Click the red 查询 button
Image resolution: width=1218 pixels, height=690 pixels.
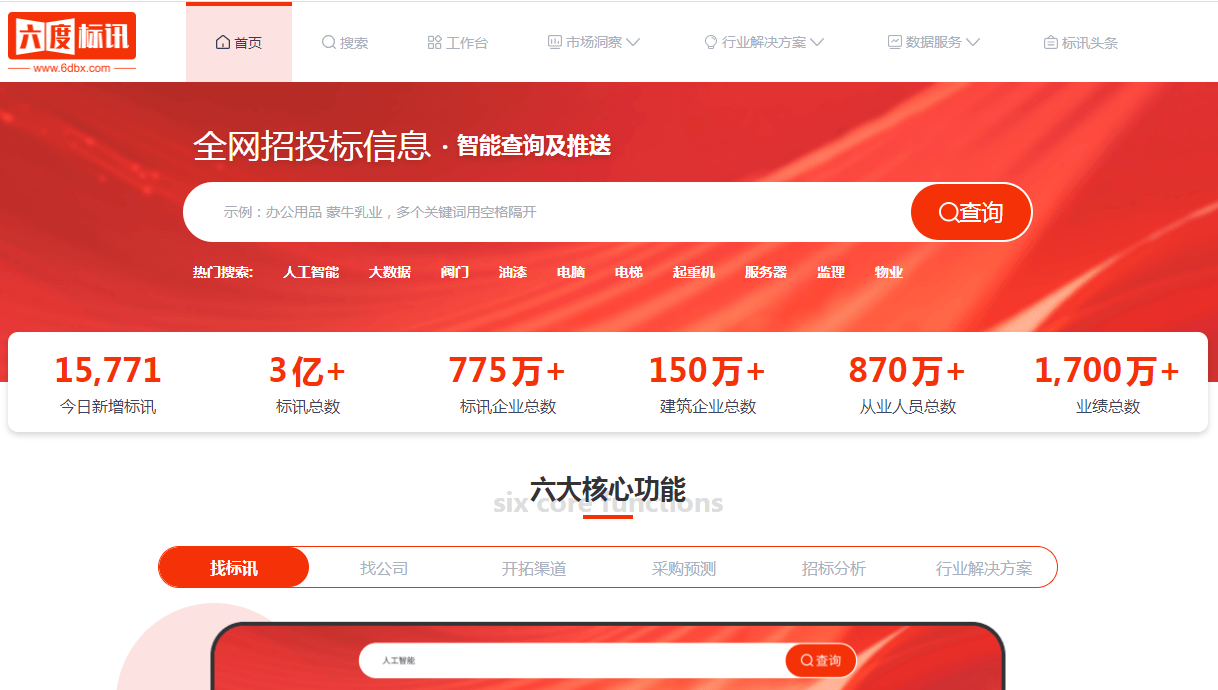[x=971, y=212]
